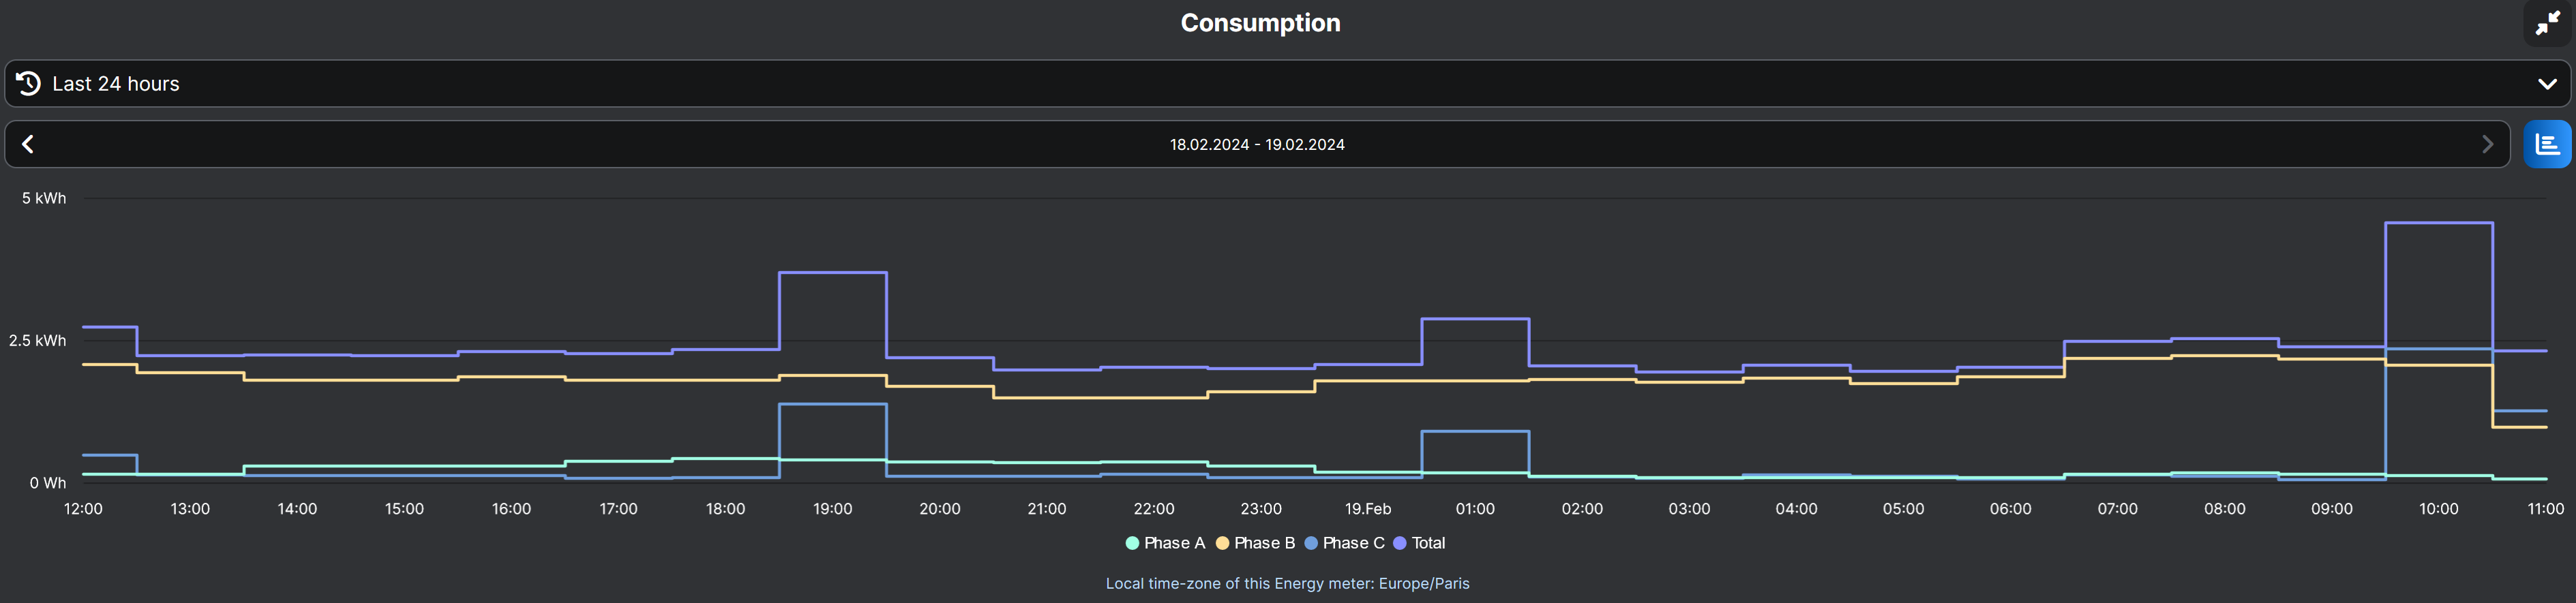Go to next date range arrow
Image resolution: width=2576 pixels, height=603 pixels.
(x=2487, y=145)
